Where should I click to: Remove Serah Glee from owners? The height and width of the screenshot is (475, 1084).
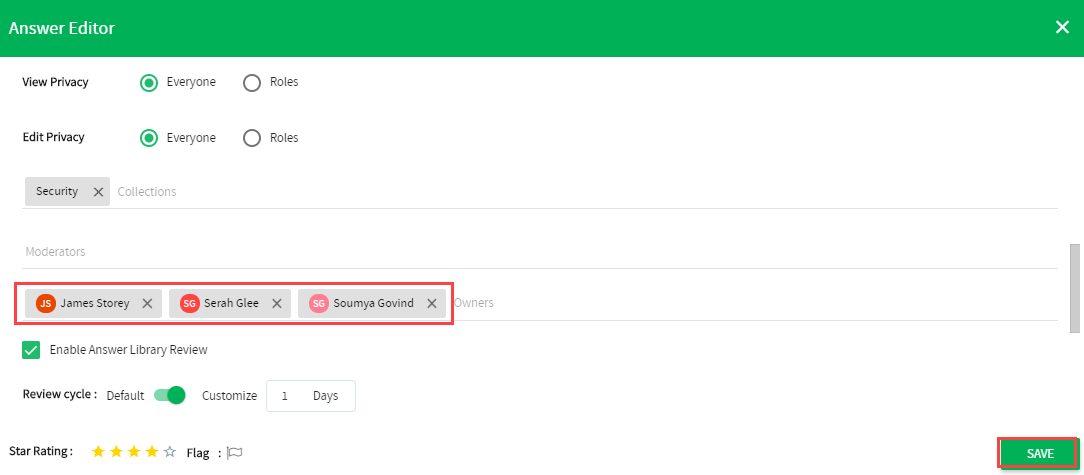click(x=277, y=304)
